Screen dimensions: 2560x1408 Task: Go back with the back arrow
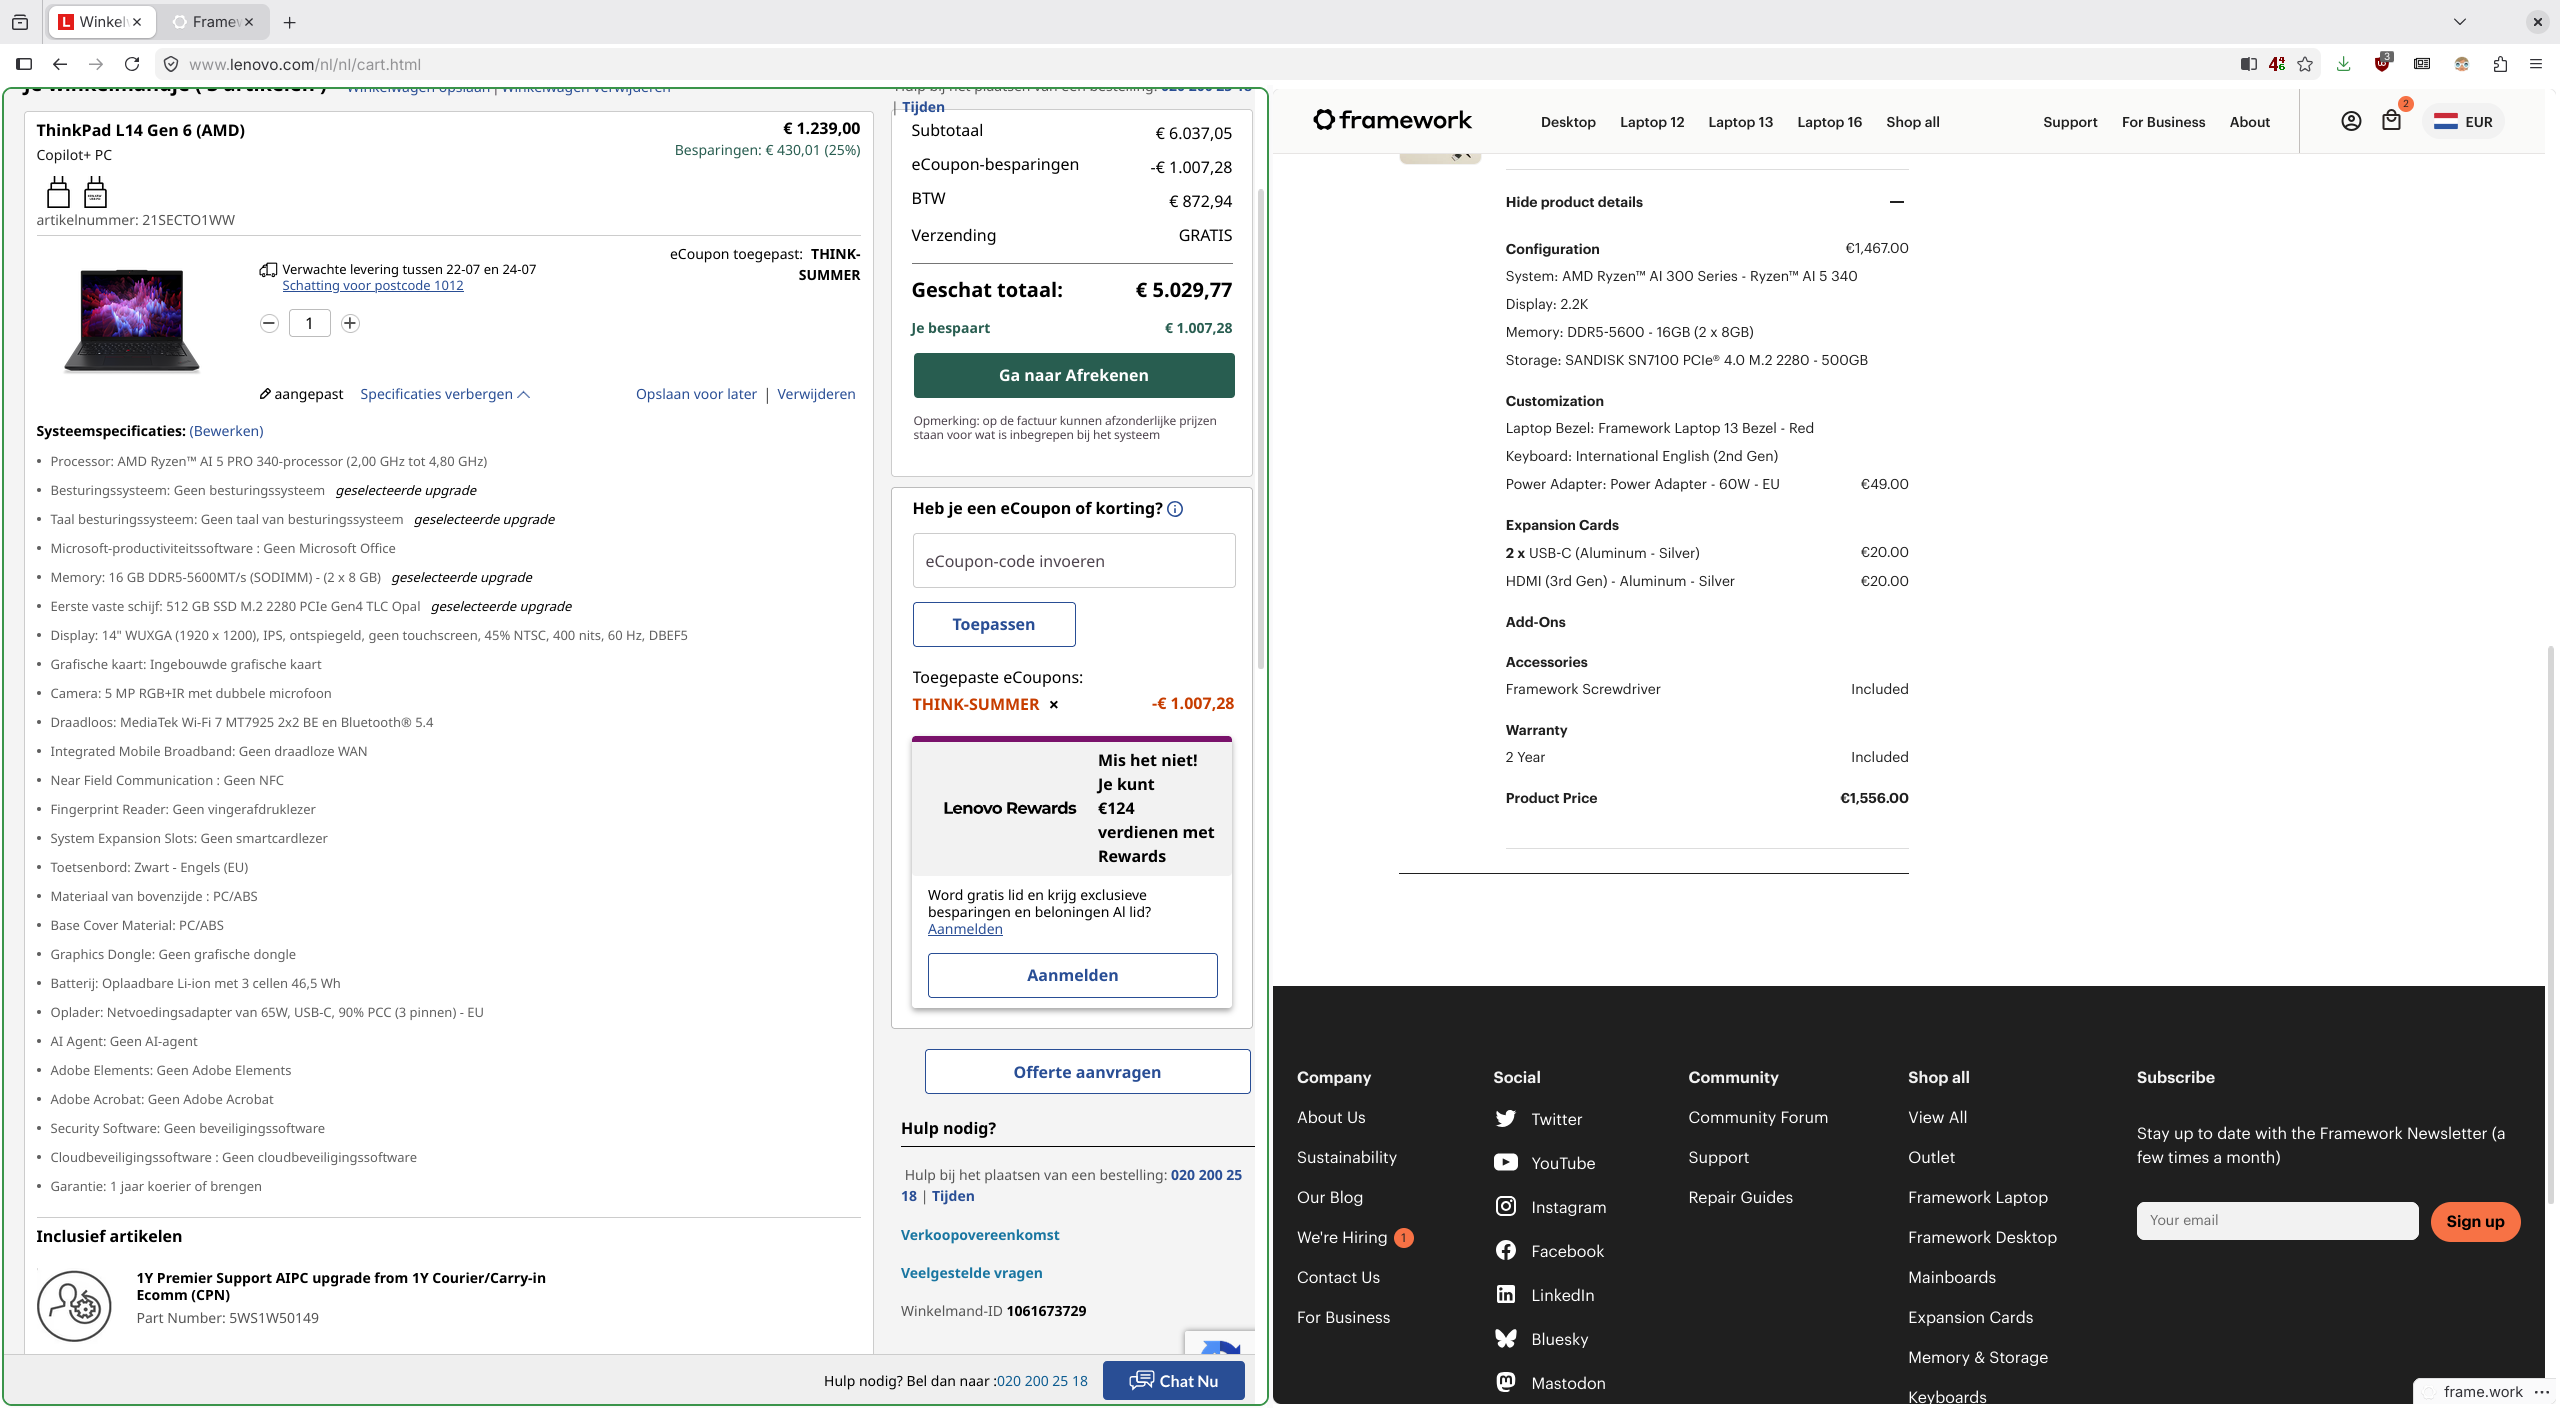click(60, 64)
